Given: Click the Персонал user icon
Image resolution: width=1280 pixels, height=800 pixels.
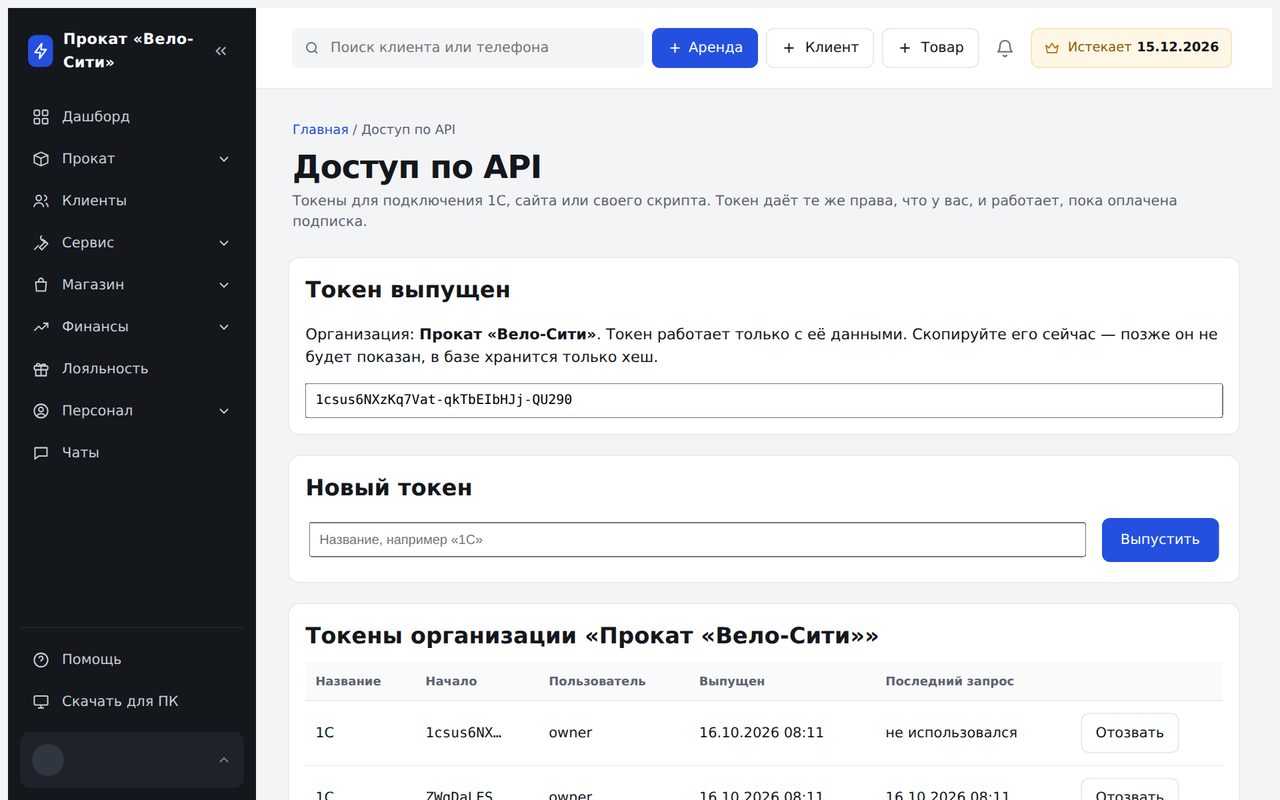Looking at the screenshot, I should [41, 411].
